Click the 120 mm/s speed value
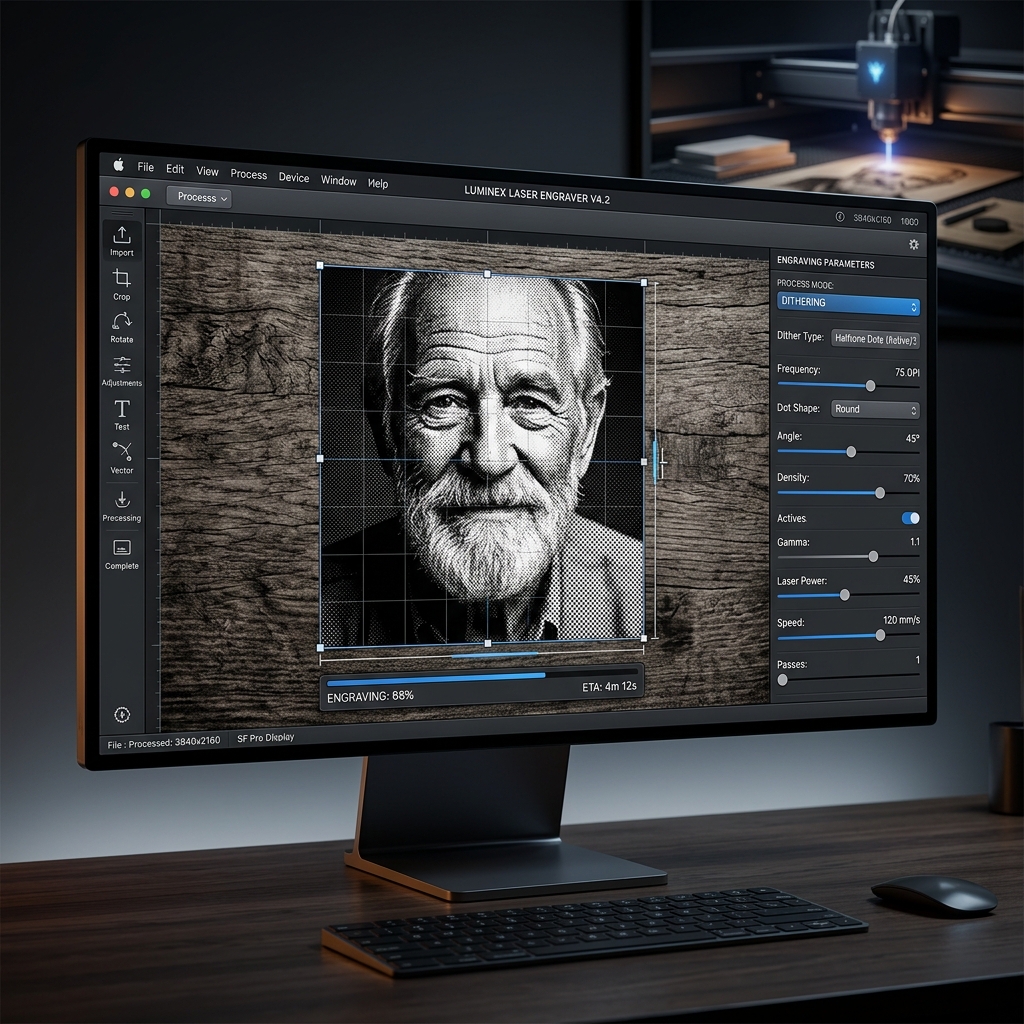This screenshot has width=1024, height=1024. [x=901, y=620]
